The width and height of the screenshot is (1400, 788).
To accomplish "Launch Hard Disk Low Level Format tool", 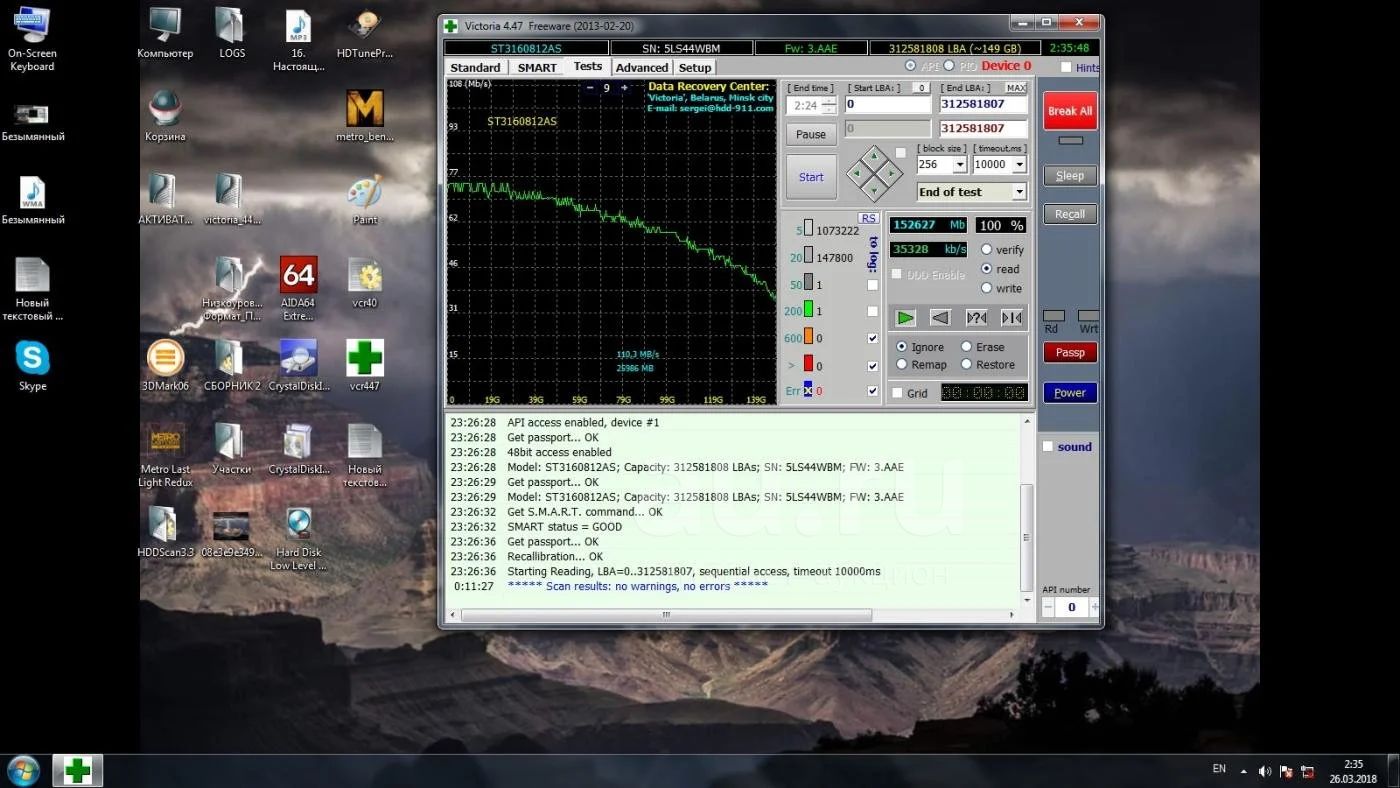I will click(x=298, y=539).
